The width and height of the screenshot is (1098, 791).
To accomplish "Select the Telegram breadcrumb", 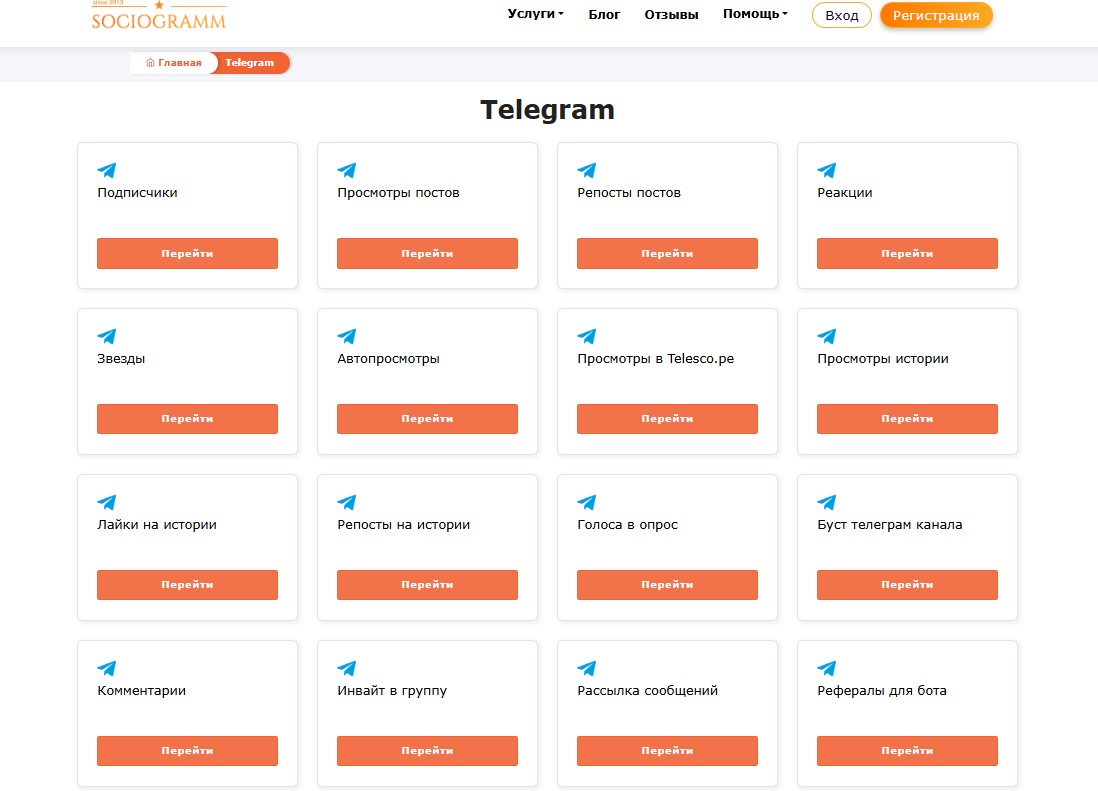I will point(251,62).
